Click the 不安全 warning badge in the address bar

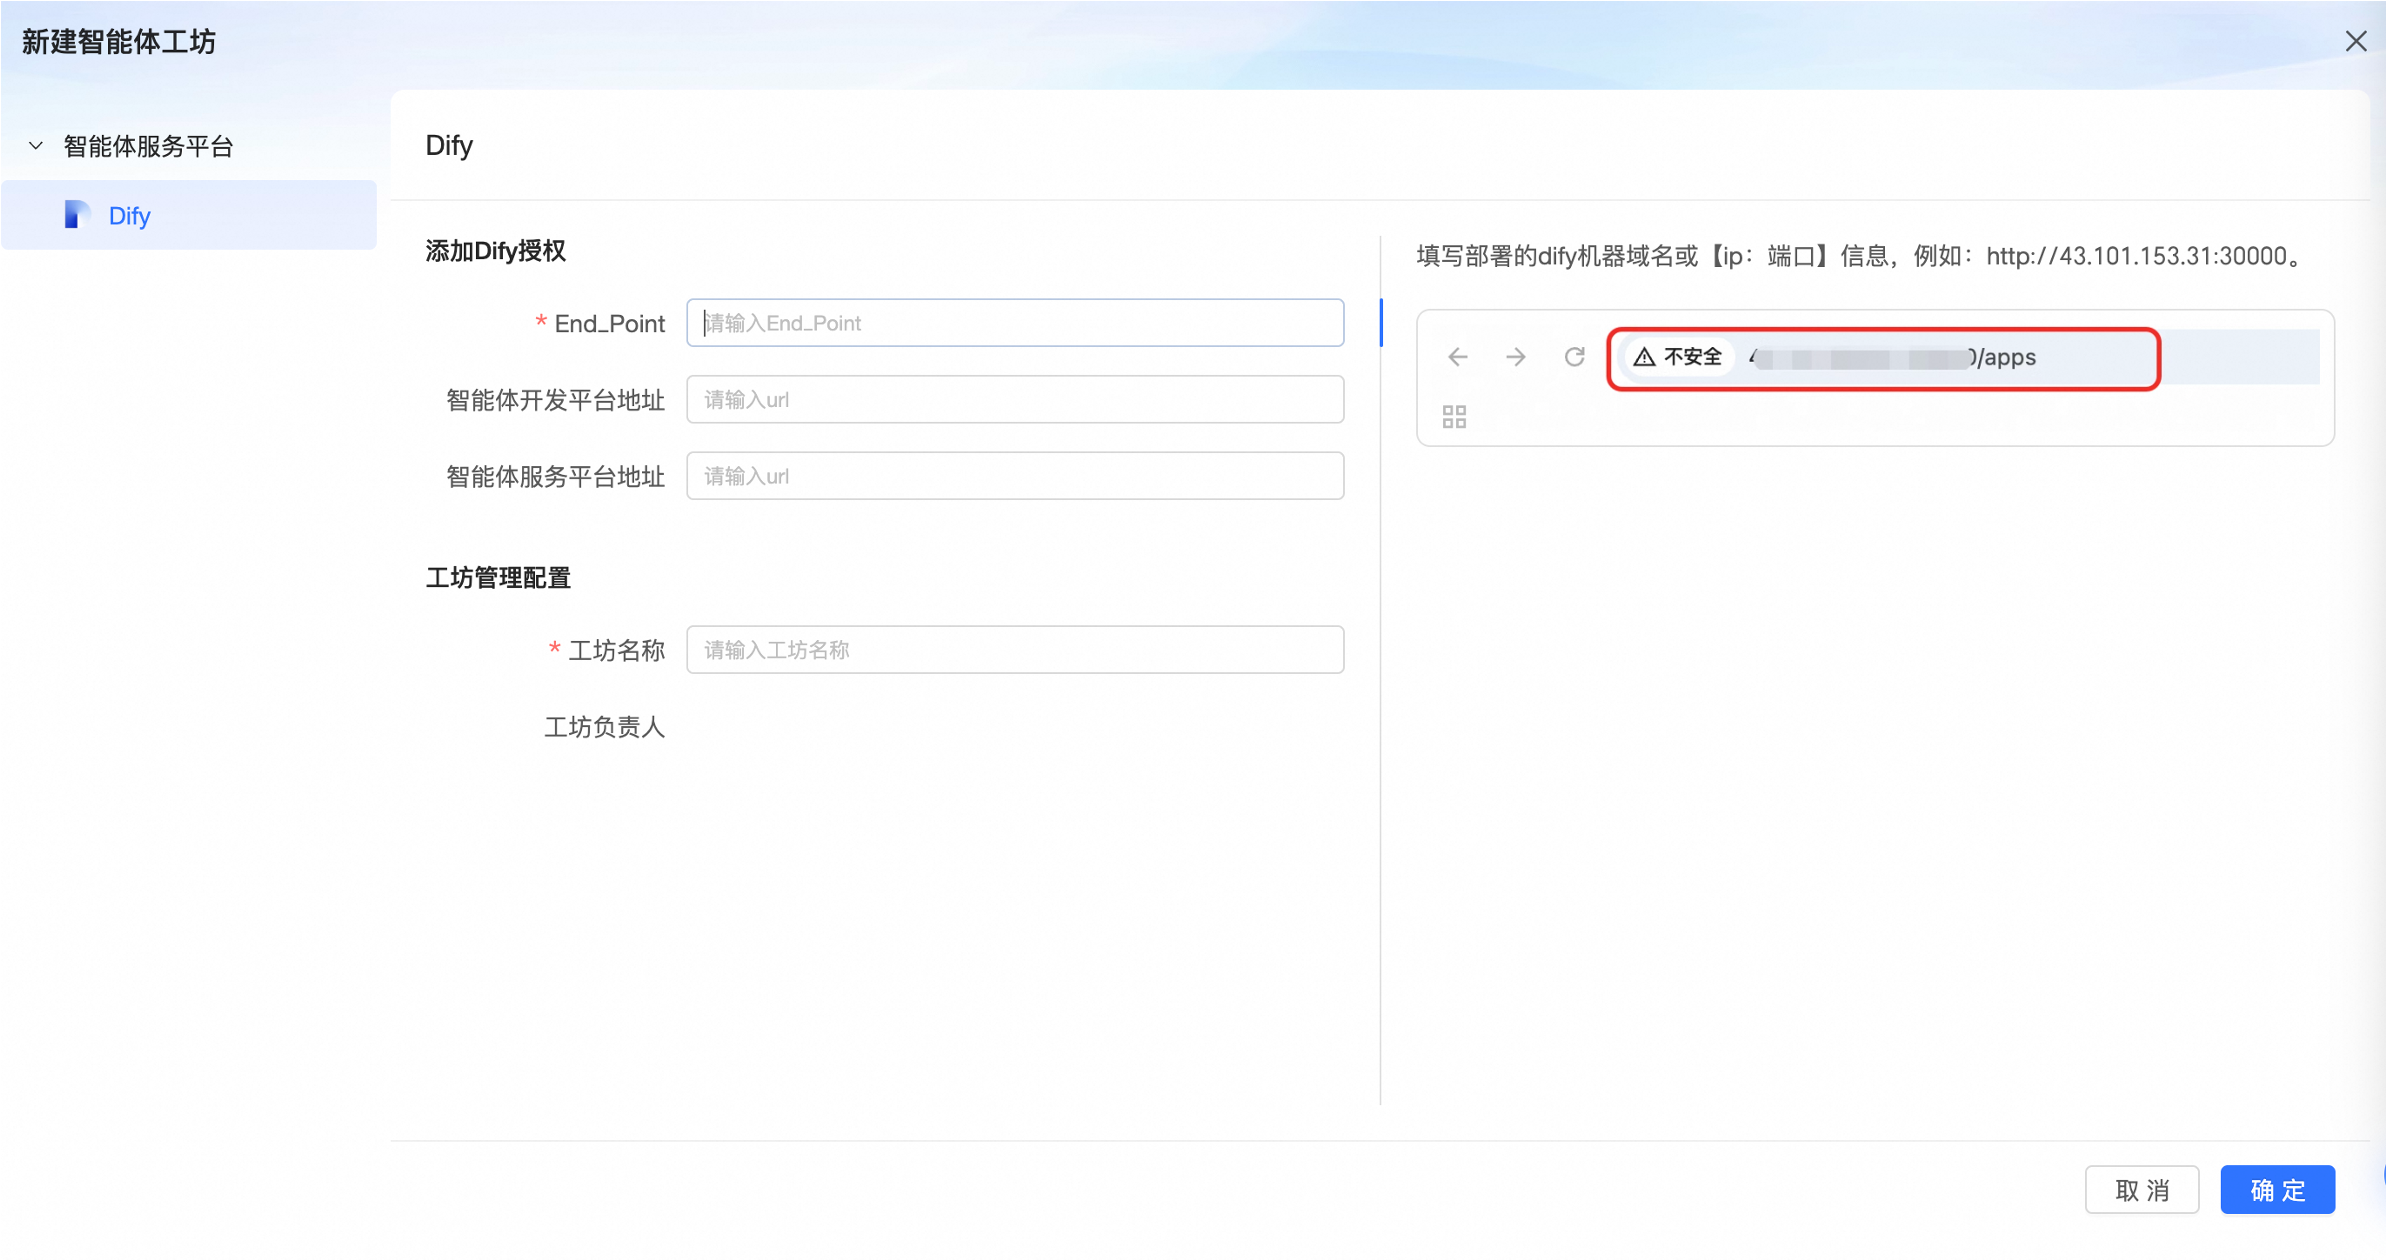(1678, 357)
